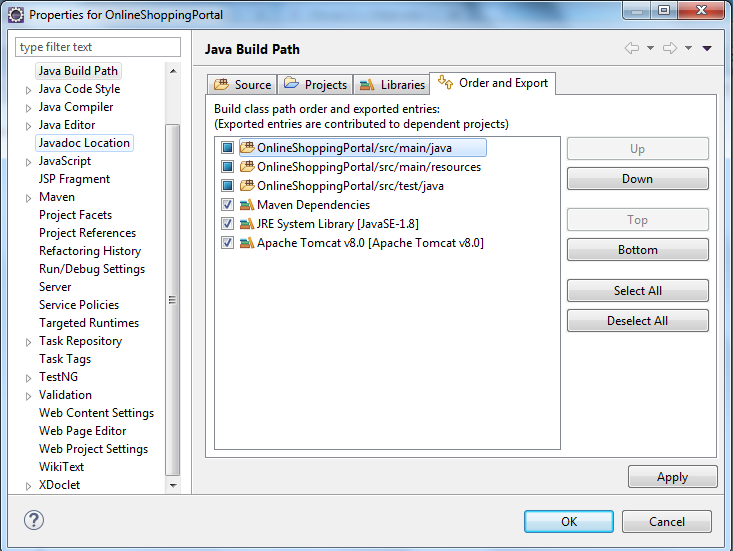Confirm with the OK button
This screenshot has width=733, height=551.
569,522
